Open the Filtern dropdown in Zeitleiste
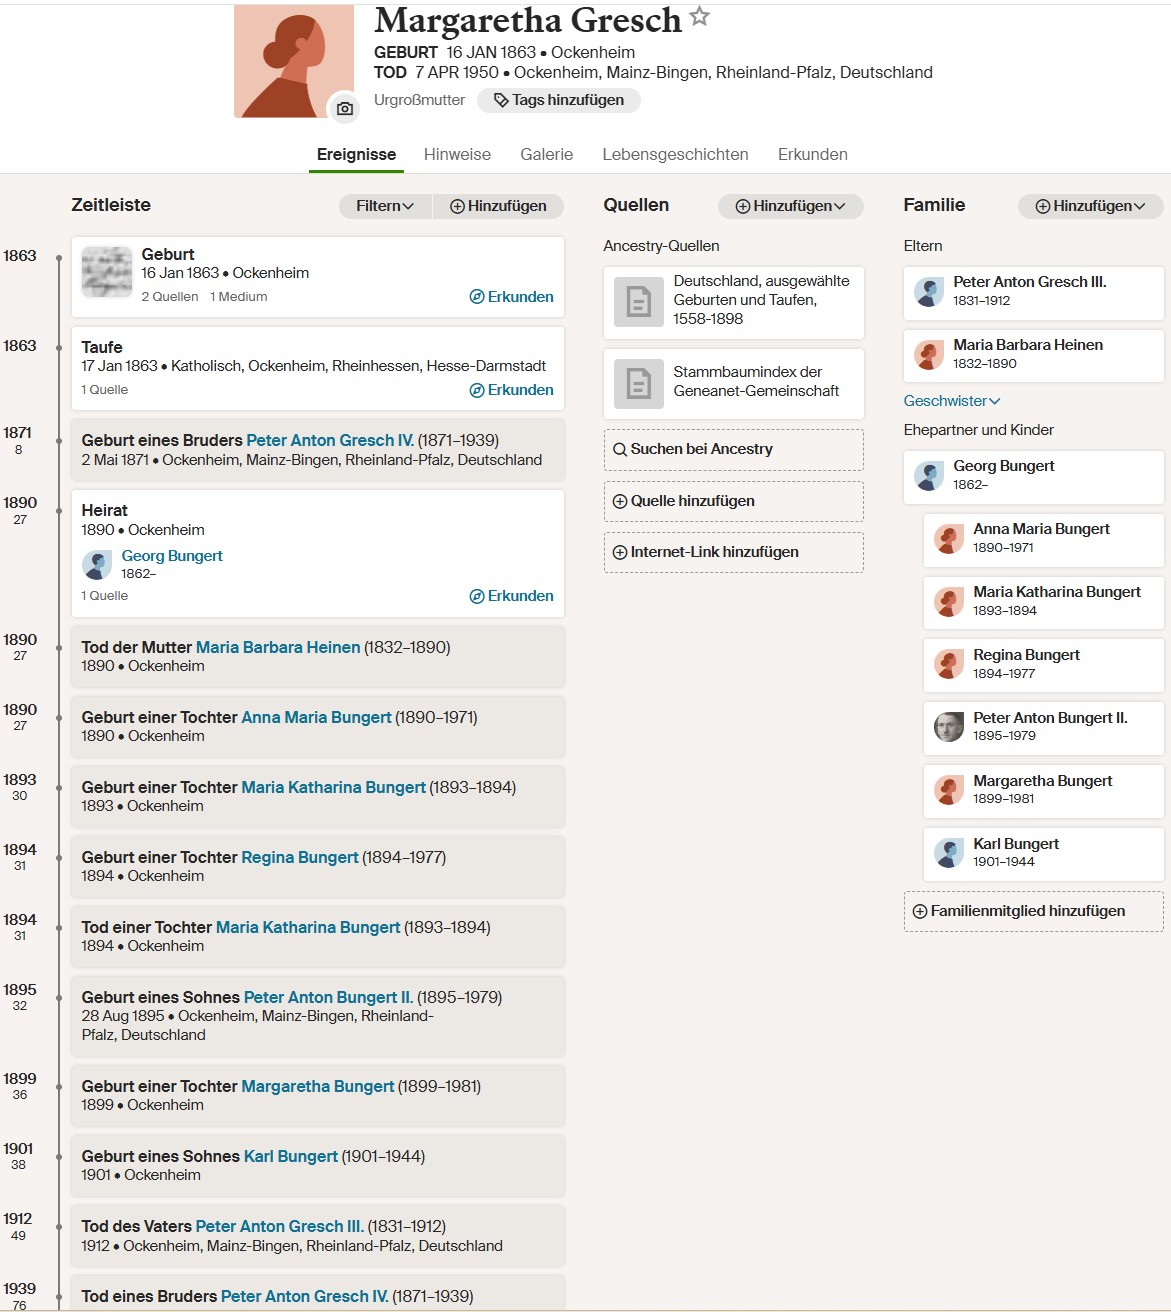 (385, 206)
